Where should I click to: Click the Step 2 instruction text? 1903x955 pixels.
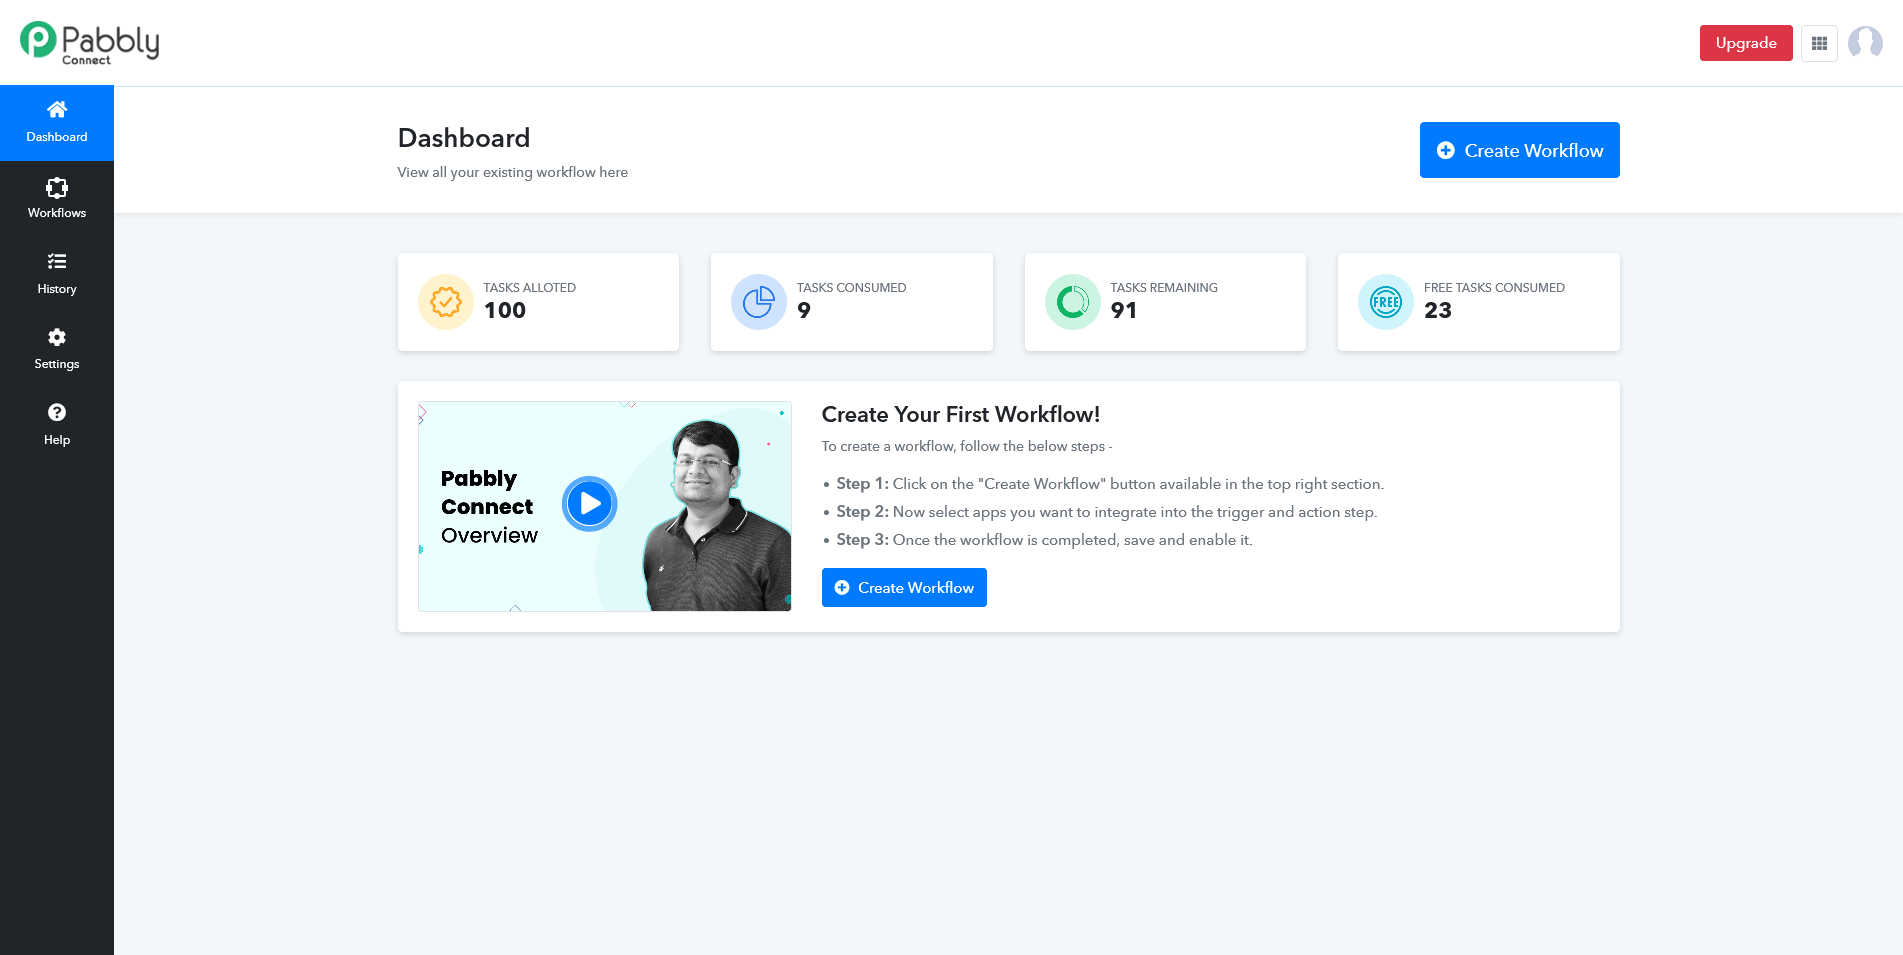click(1107, 512)
